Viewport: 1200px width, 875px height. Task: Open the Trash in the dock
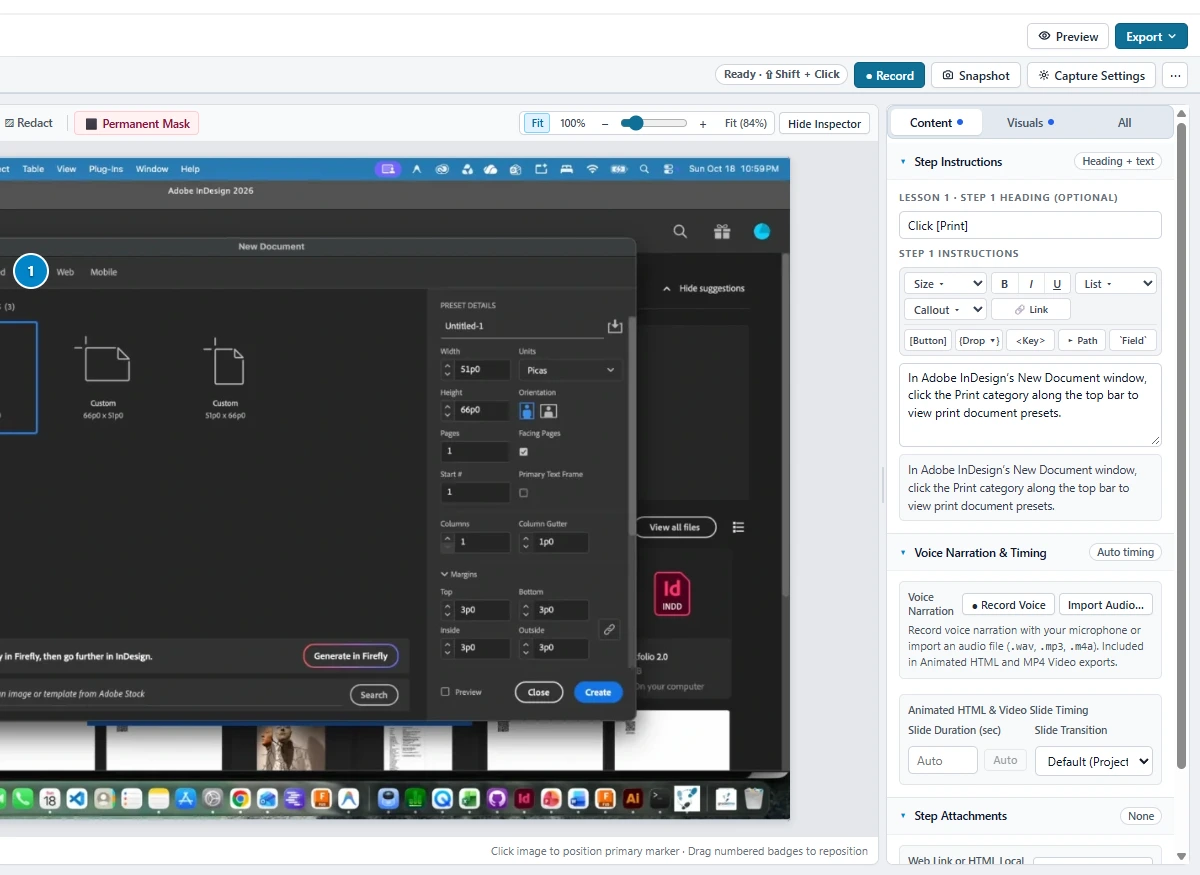point(754,799)
